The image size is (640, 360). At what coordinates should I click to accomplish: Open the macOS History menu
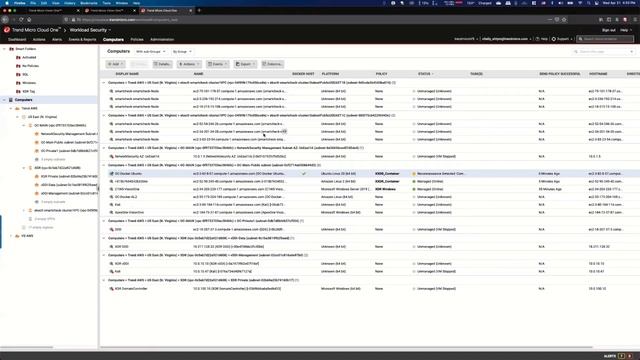(70, 3)
